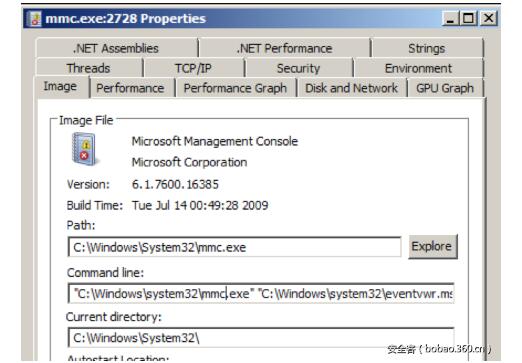Click the mmc.exe title bar icon
The image size is (522, 363).
tap(34, 19)
